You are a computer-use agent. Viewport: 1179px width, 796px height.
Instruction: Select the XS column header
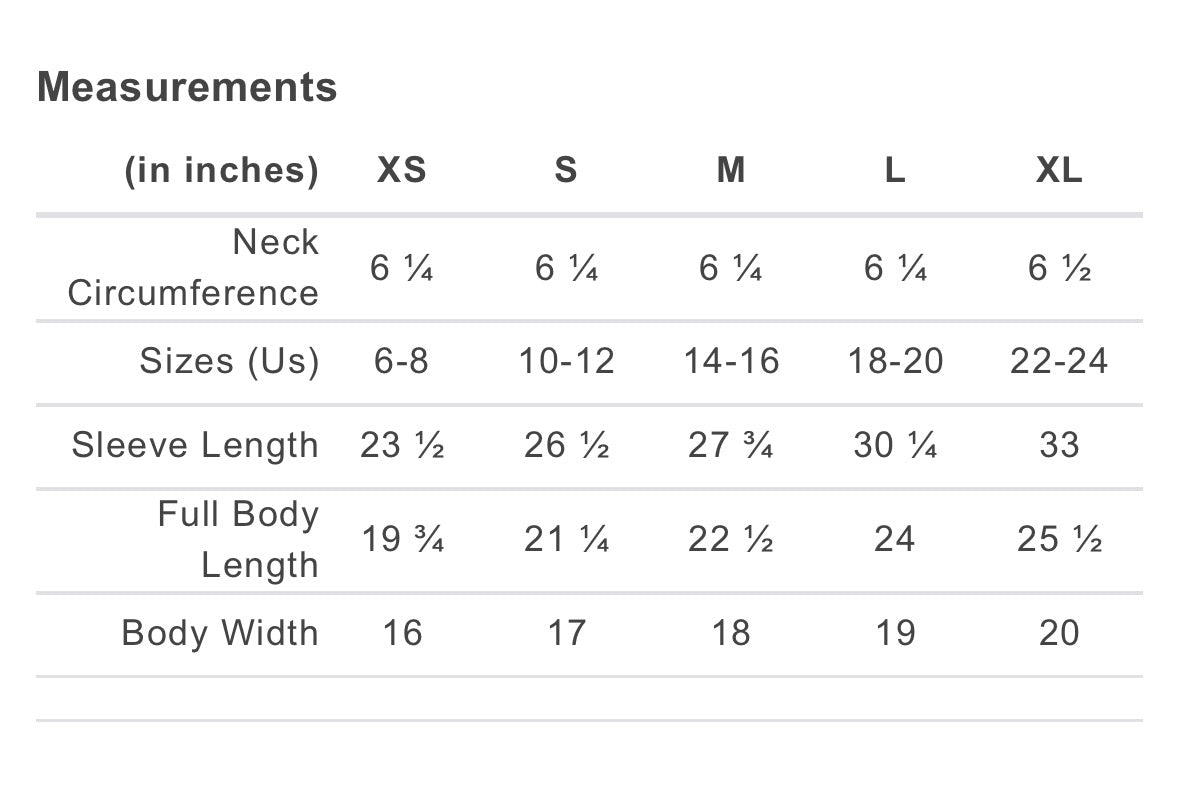tap(402, 170)
